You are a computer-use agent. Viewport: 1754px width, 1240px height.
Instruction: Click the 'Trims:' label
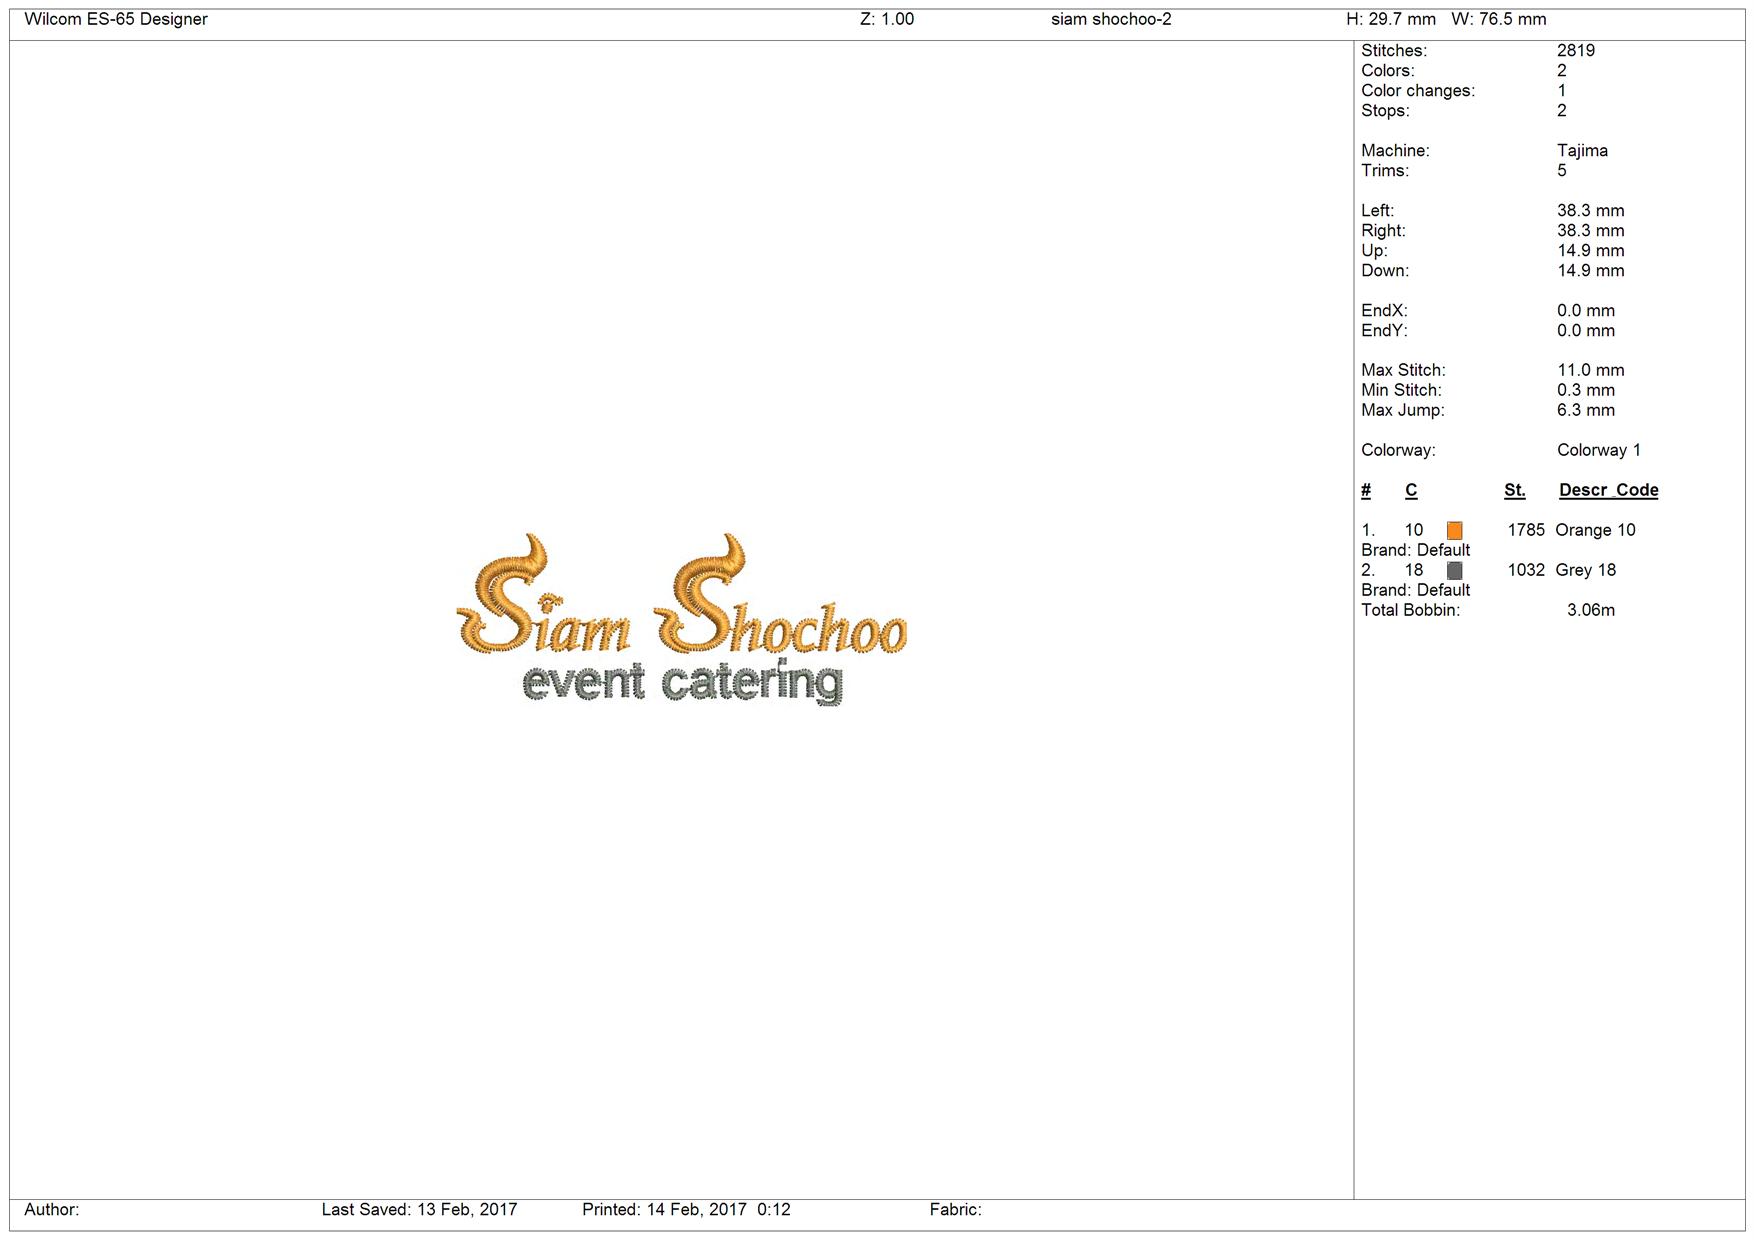click(x=1385, y=171)
